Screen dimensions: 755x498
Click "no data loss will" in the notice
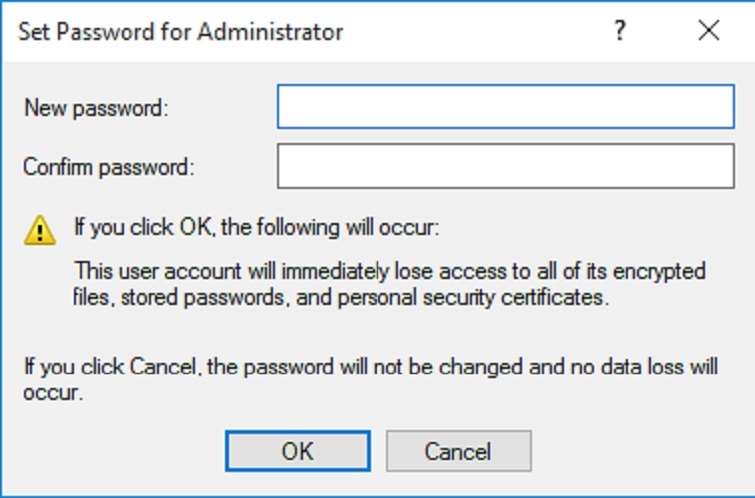pyautogui.click(x=652, y=366)
